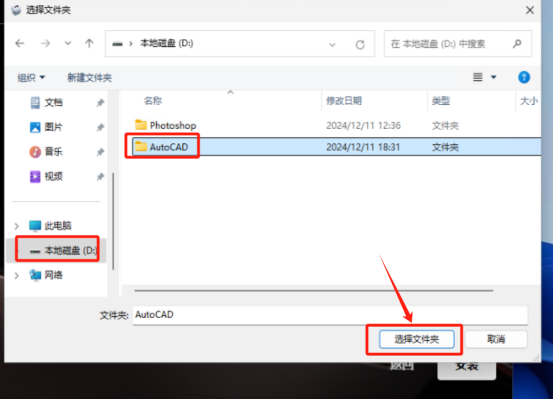Open the 组织 menu
This screenshot has height=399, width=554.
point(31,77)
